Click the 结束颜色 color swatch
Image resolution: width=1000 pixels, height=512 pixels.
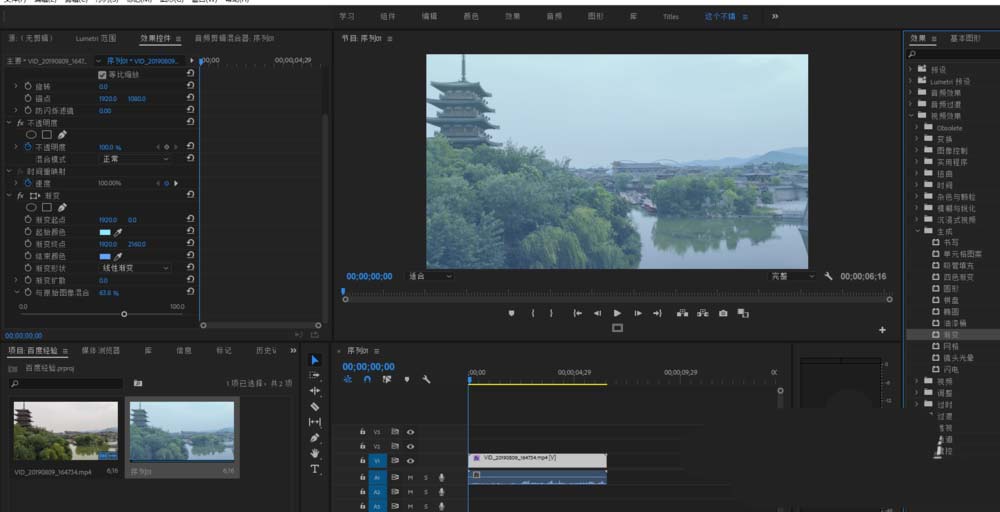click(x=105, y=256)
